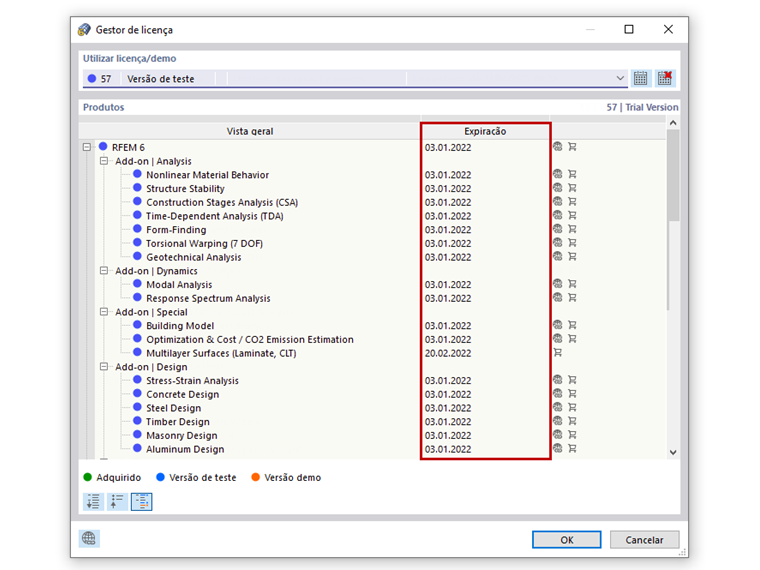The height and width of the screenshot is (570, 760).
Task: Click the scrollbar up arrow in products list
Action: [x=673, y=123]
